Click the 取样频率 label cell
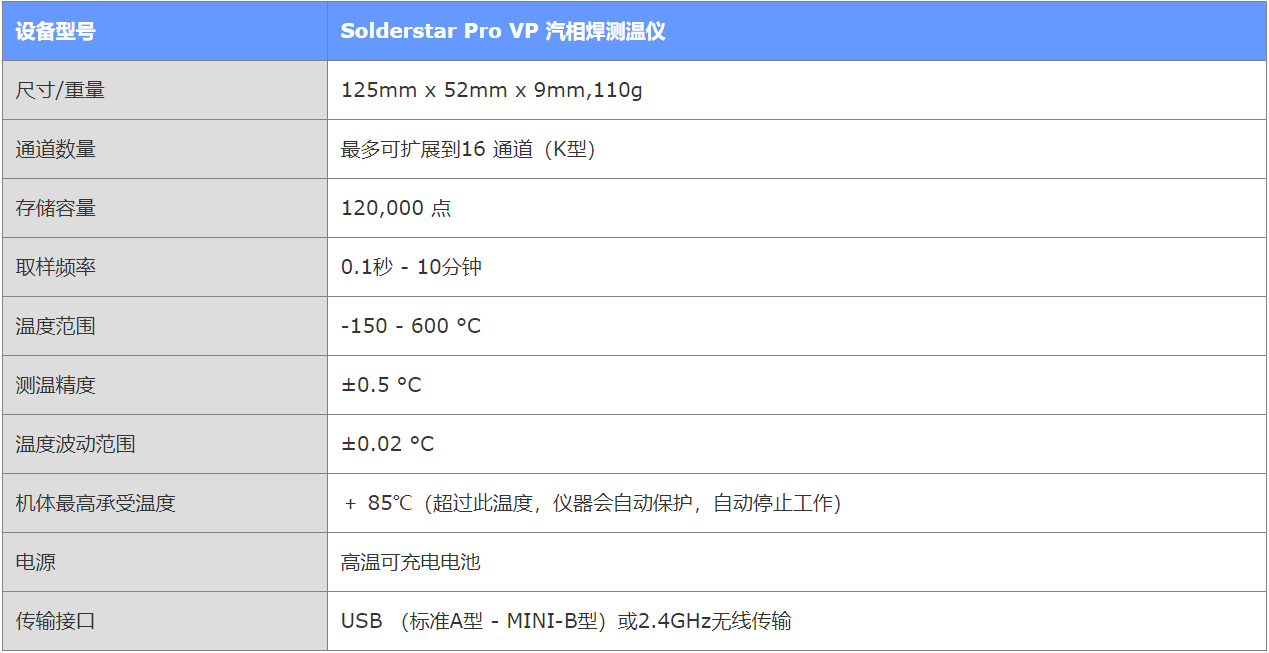The width and height of the screenshot is (1269, 653). tap(165, 267)
